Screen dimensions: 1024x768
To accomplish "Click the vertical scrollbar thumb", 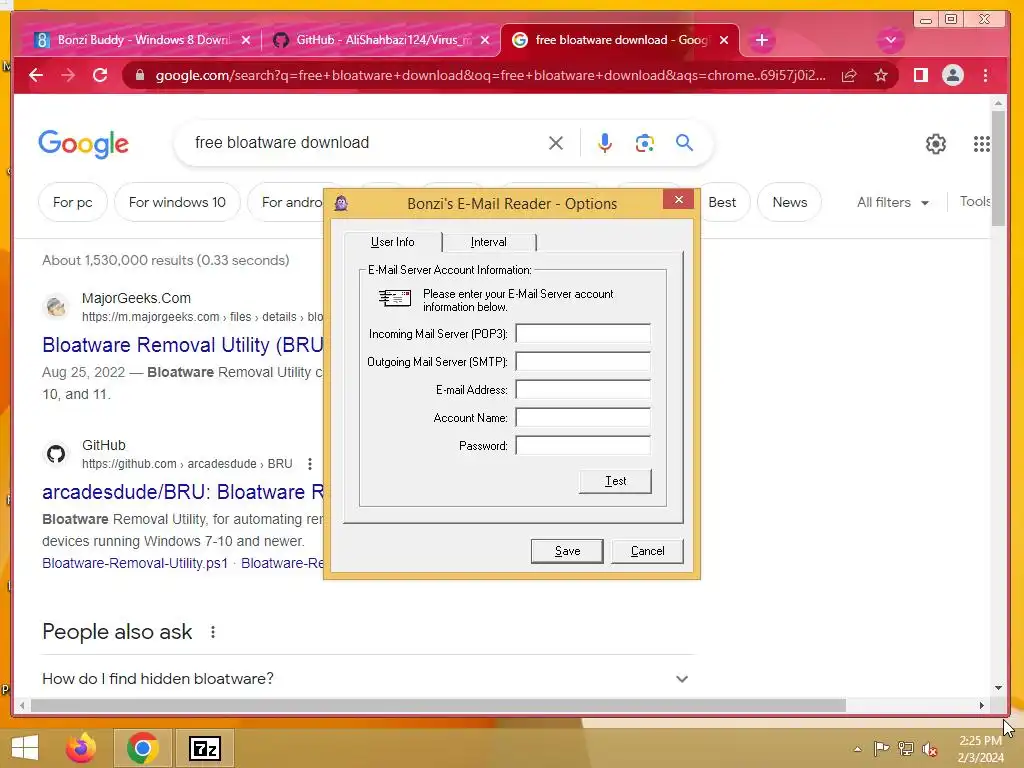I will pos(998,168).
